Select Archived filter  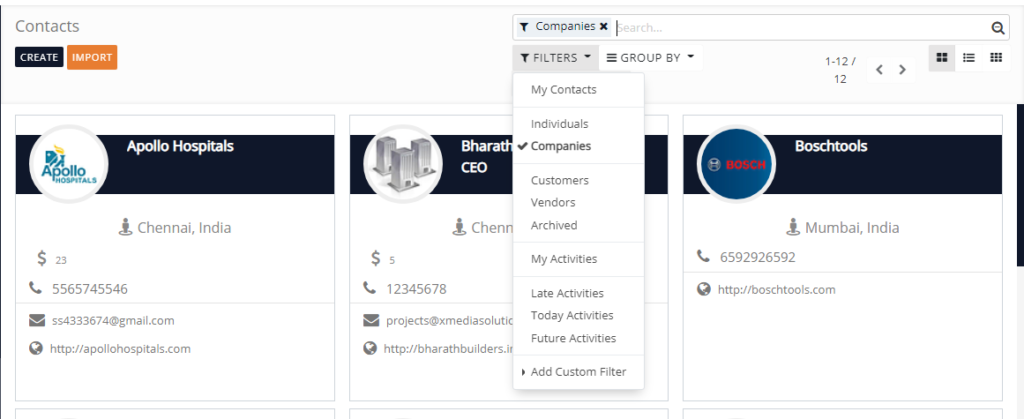[554, 225]
